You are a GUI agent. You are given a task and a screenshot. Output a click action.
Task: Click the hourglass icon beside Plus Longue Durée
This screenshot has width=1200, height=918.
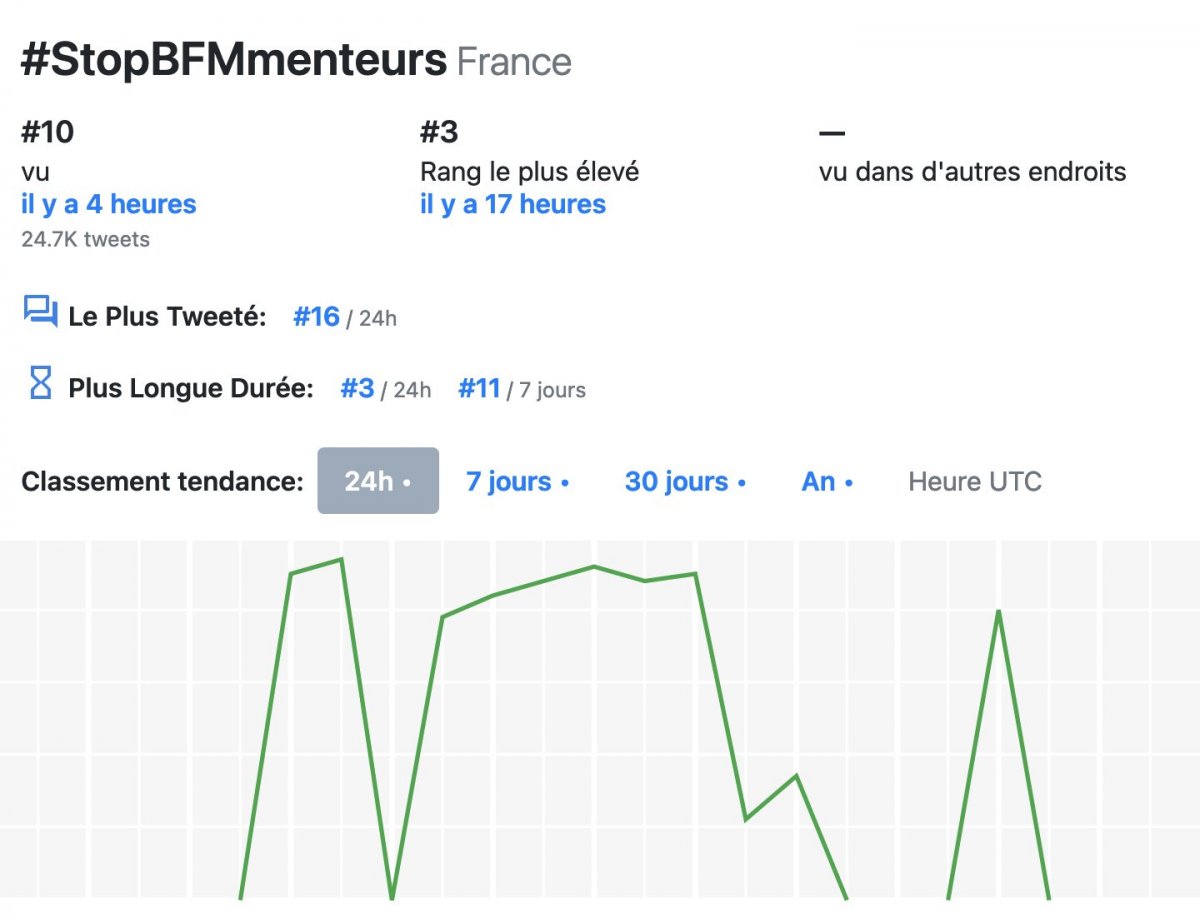click(40, 383)
